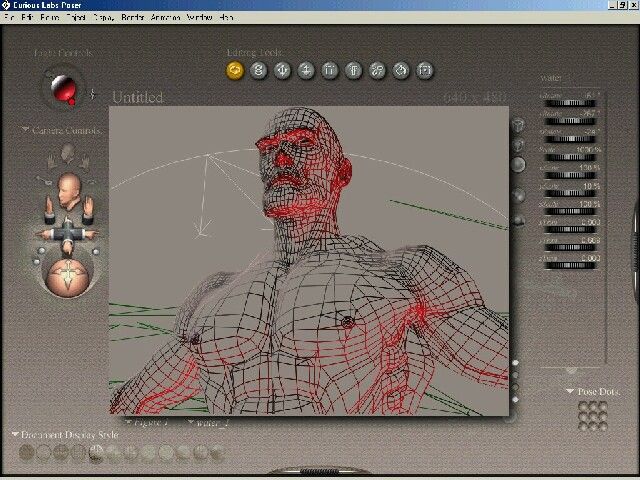Expand the Pose Dots menu triangle
Screen dimensions: 640x480
pos(570,391)
